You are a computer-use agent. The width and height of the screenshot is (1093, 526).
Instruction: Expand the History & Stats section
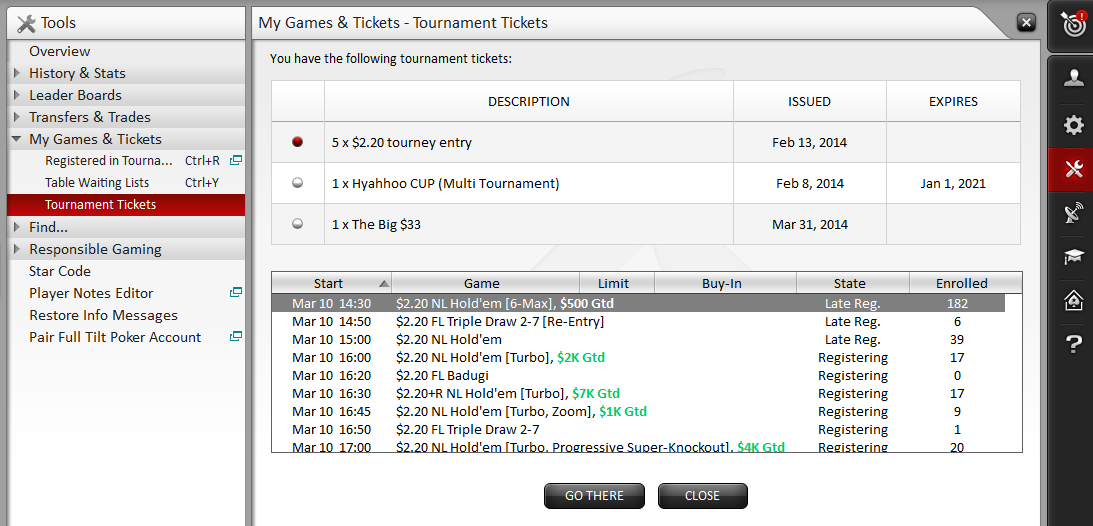click(x=17, y=73)
